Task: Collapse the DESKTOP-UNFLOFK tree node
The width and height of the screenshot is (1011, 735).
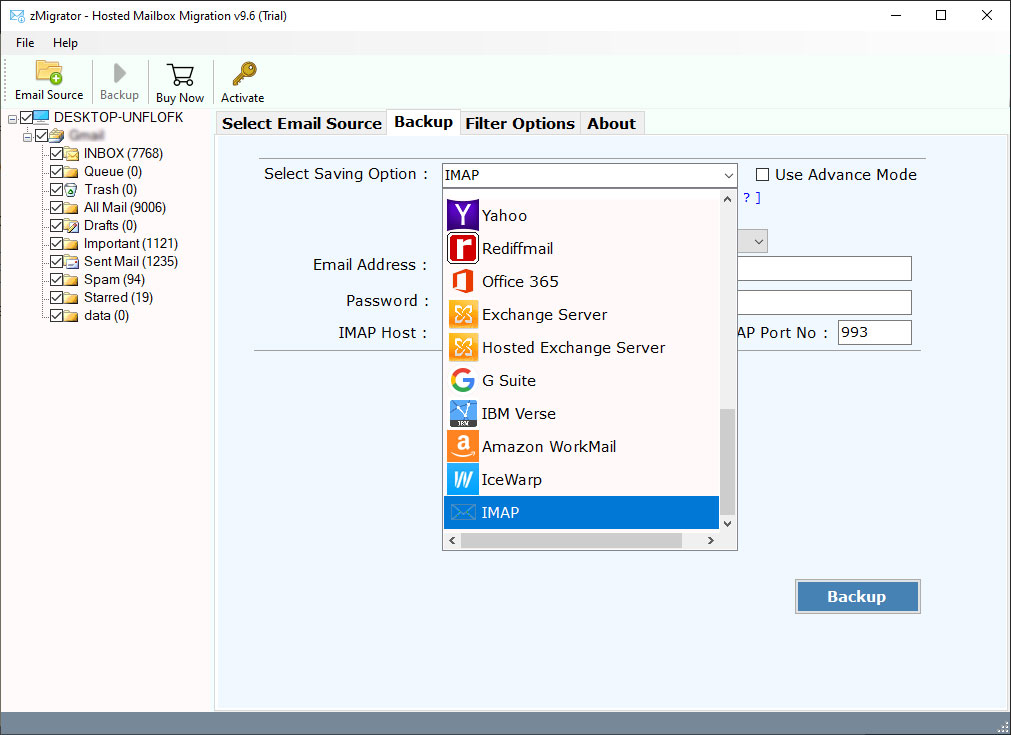Action: [12, 119]
